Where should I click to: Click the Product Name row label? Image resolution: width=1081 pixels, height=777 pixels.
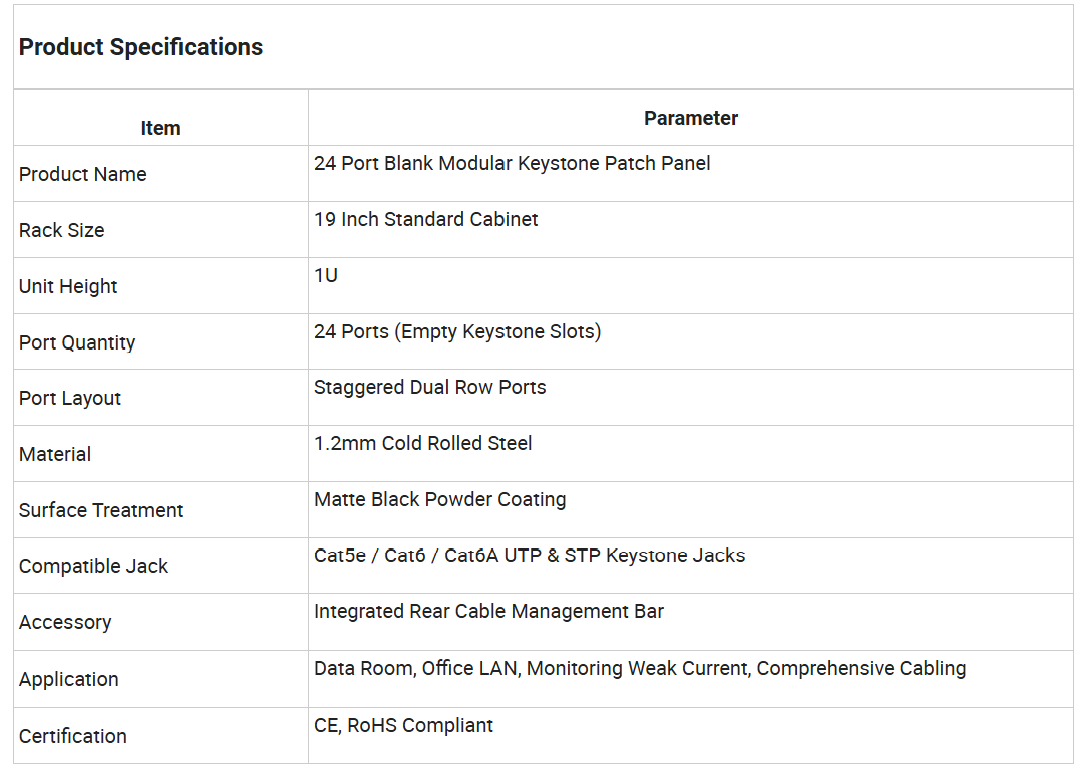tap(83, 174)
